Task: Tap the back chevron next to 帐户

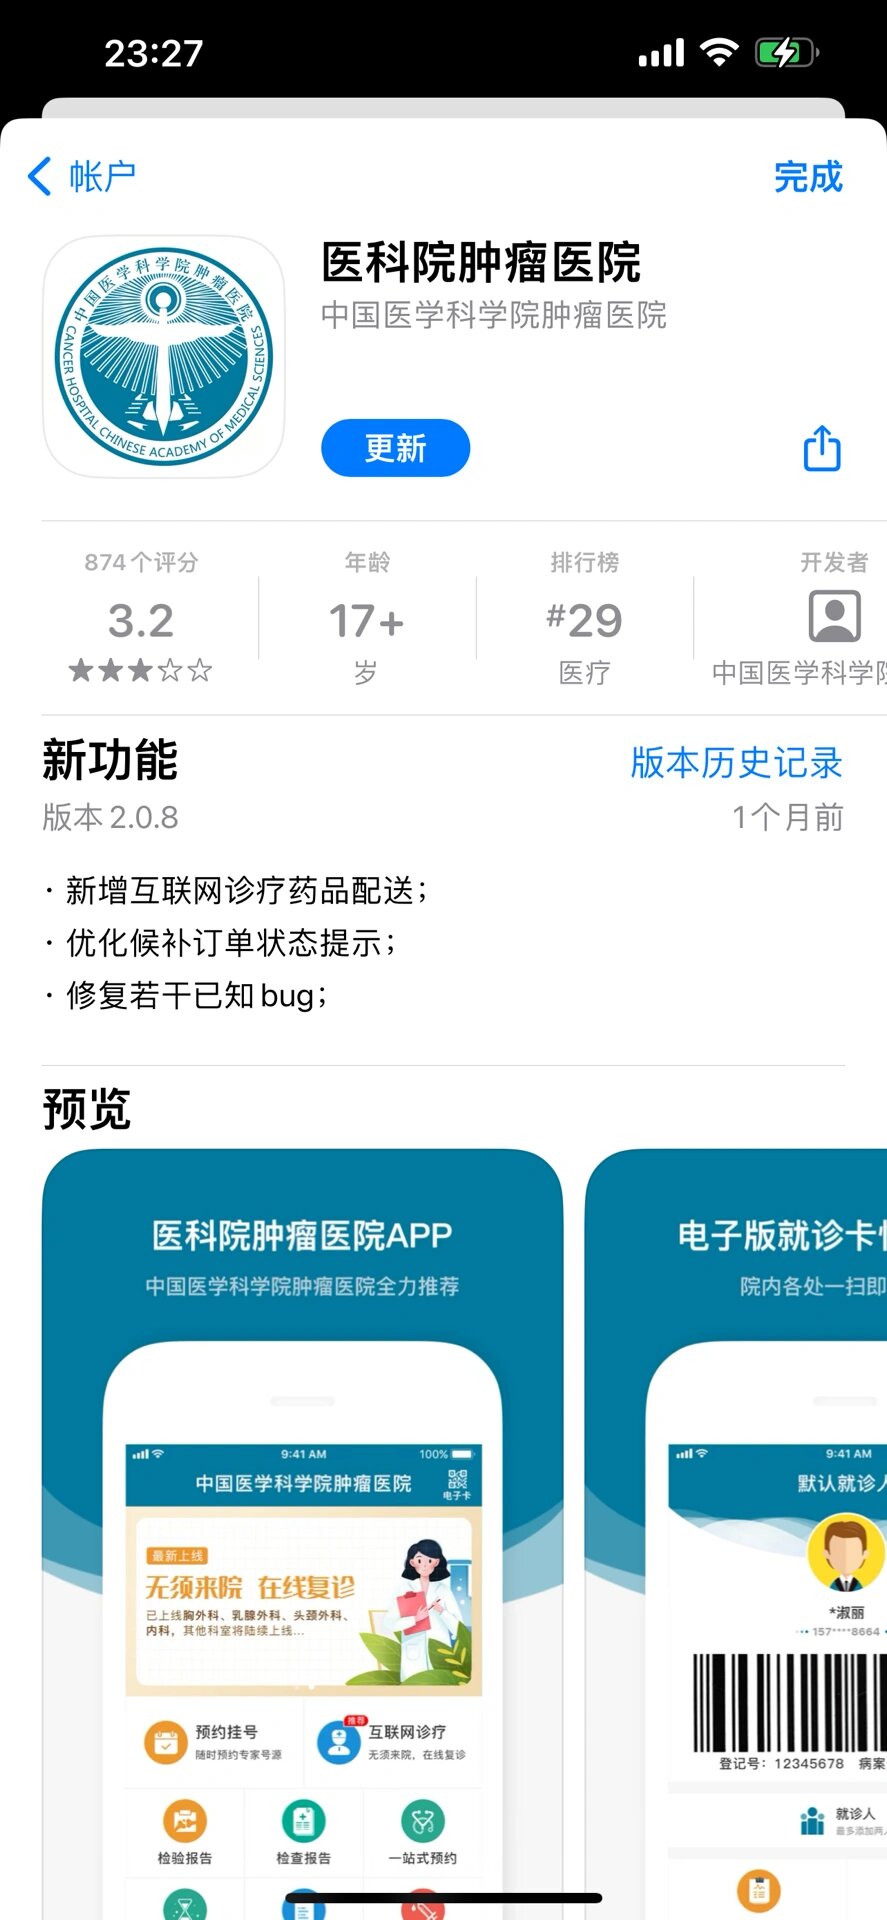Action: click(40, 177)
